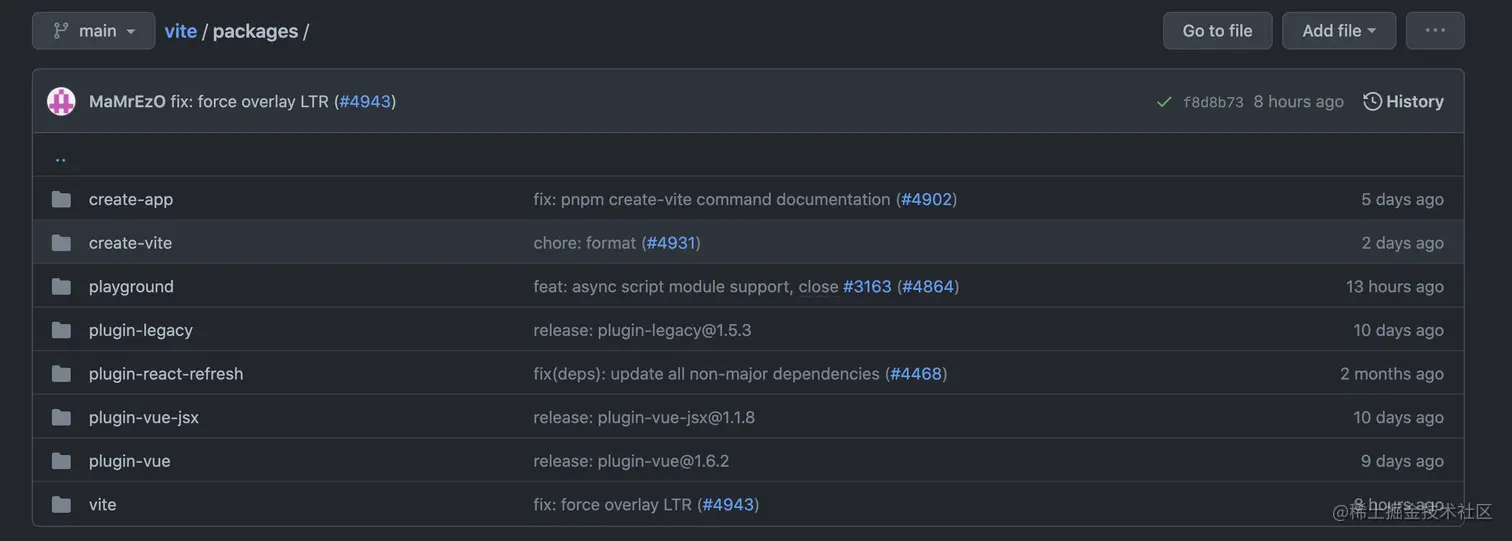Click the 5 days ago timestamp
This screenshot has height=541, width=1512.
click(1402, 199)
